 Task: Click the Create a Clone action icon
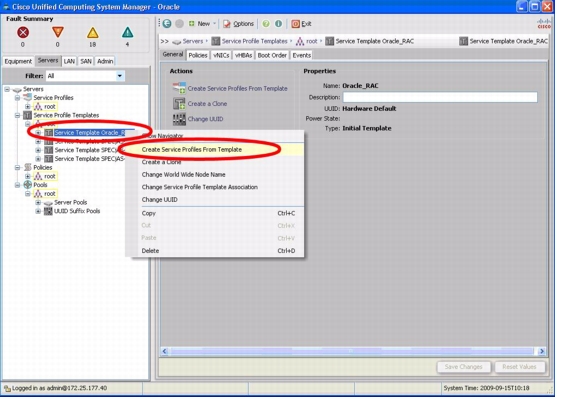[179, 104]
